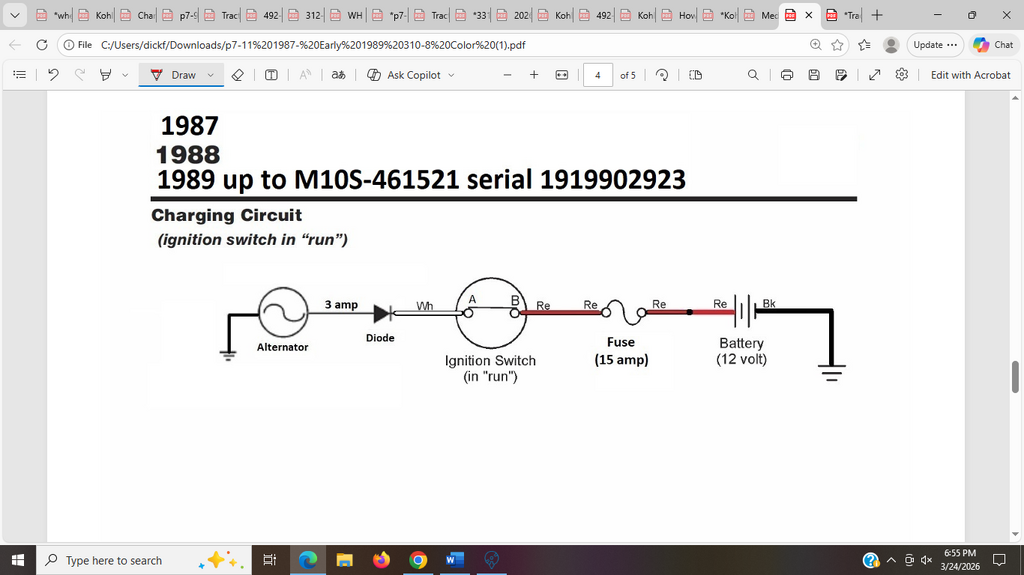Image resolution: width=1024 pixels, height=575 pixels.
Task: Click the Read aloud icon
Action: coord(305,75)
